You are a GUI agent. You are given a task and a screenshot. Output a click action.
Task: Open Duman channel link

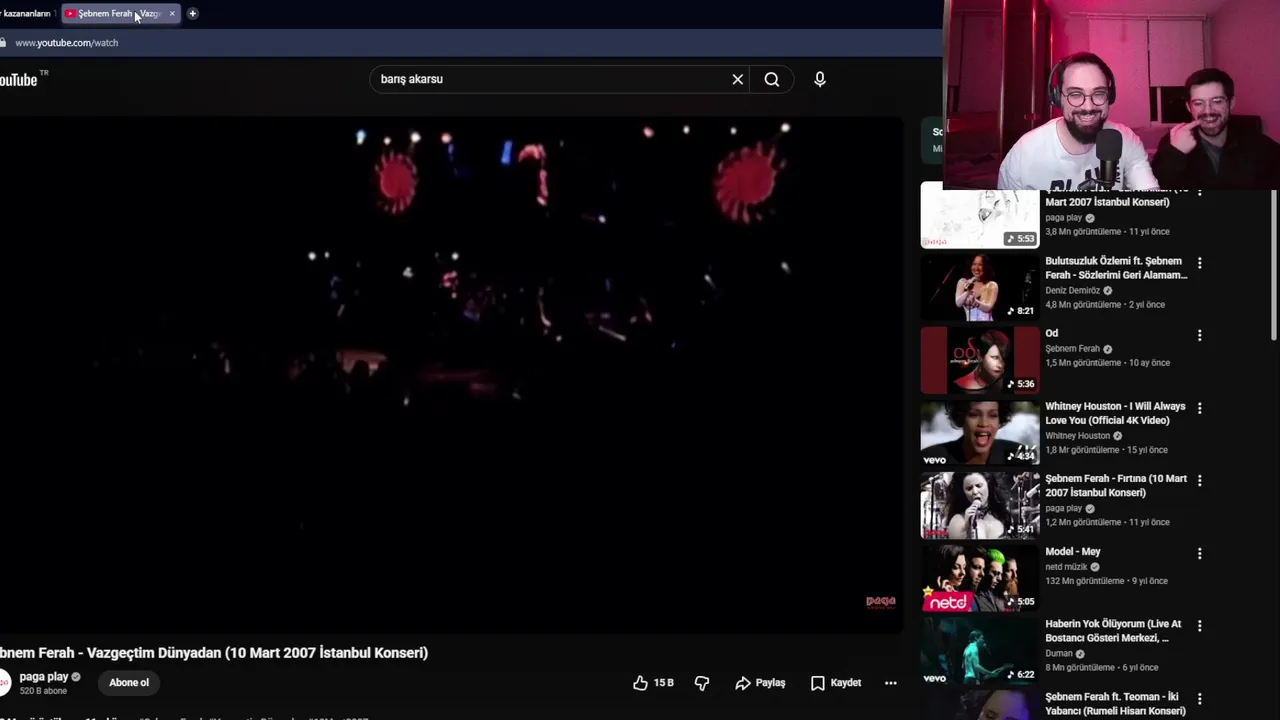tap(1059, 654)
